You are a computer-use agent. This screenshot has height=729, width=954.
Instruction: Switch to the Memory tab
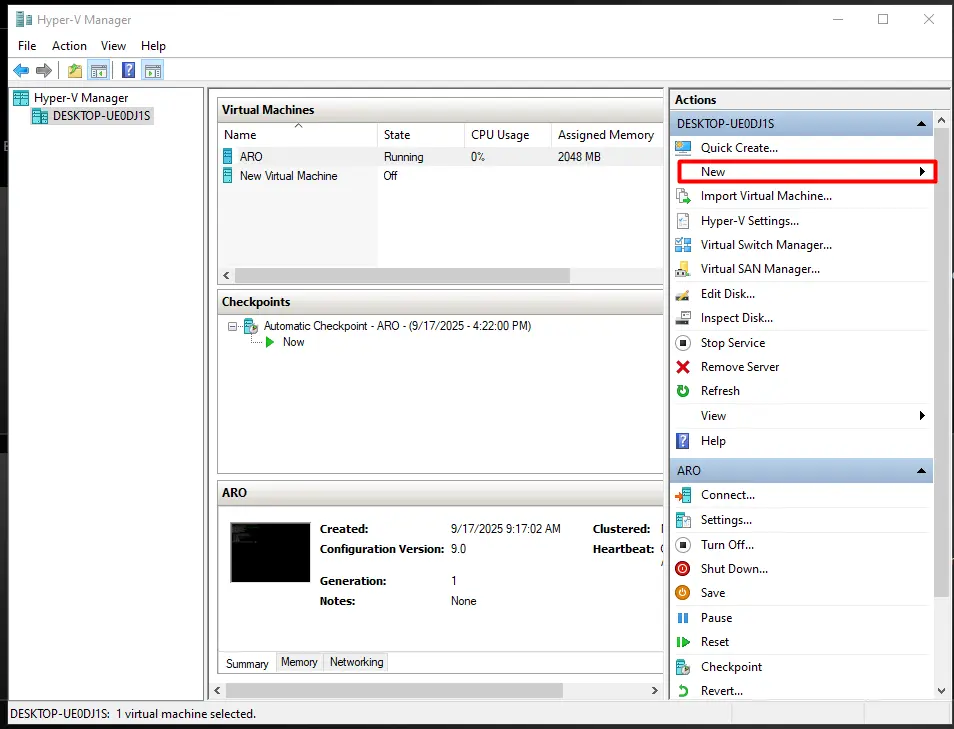[x=299, y=661]
